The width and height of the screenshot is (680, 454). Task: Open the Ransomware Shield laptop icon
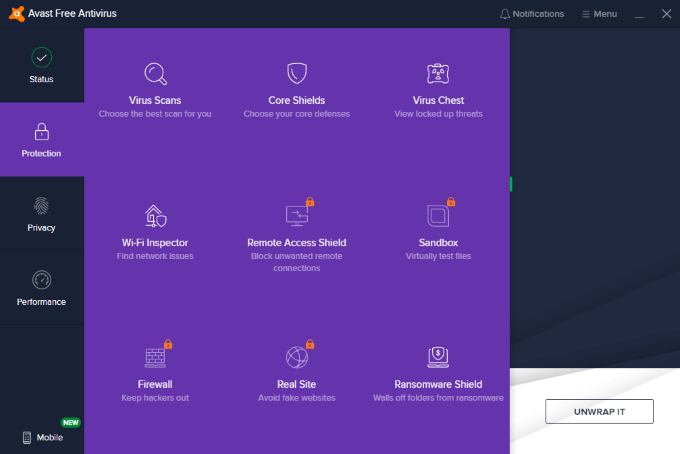coord(438,357)
